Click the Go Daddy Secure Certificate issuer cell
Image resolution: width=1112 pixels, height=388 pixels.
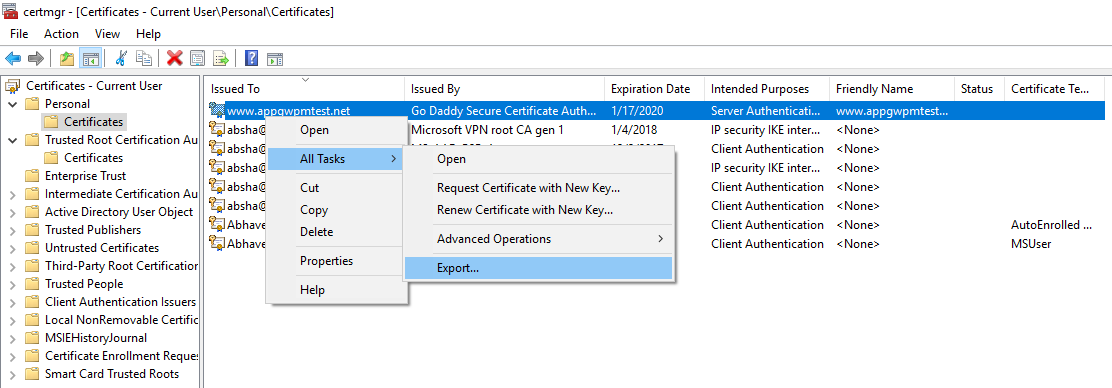pyautogui.click(x=504, y=111)
